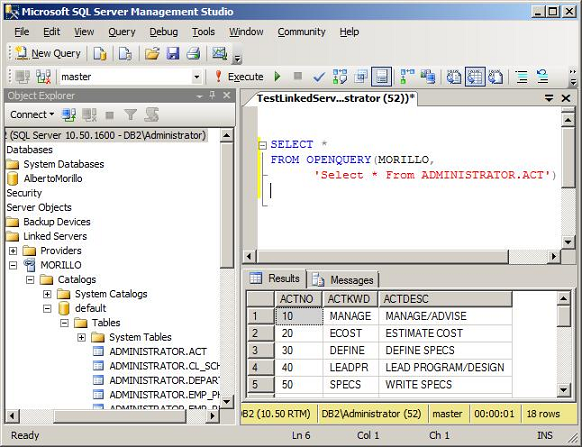Collapse the Tables folder node
582x447 pixels.
point(64,323)
